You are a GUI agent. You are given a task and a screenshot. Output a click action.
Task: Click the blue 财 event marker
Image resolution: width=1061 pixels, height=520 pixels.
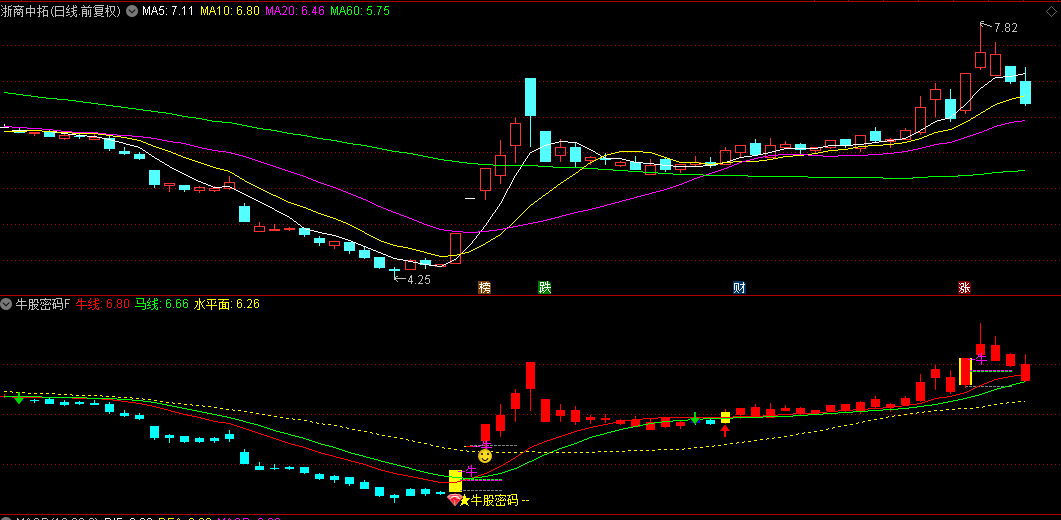coord(740,287)
